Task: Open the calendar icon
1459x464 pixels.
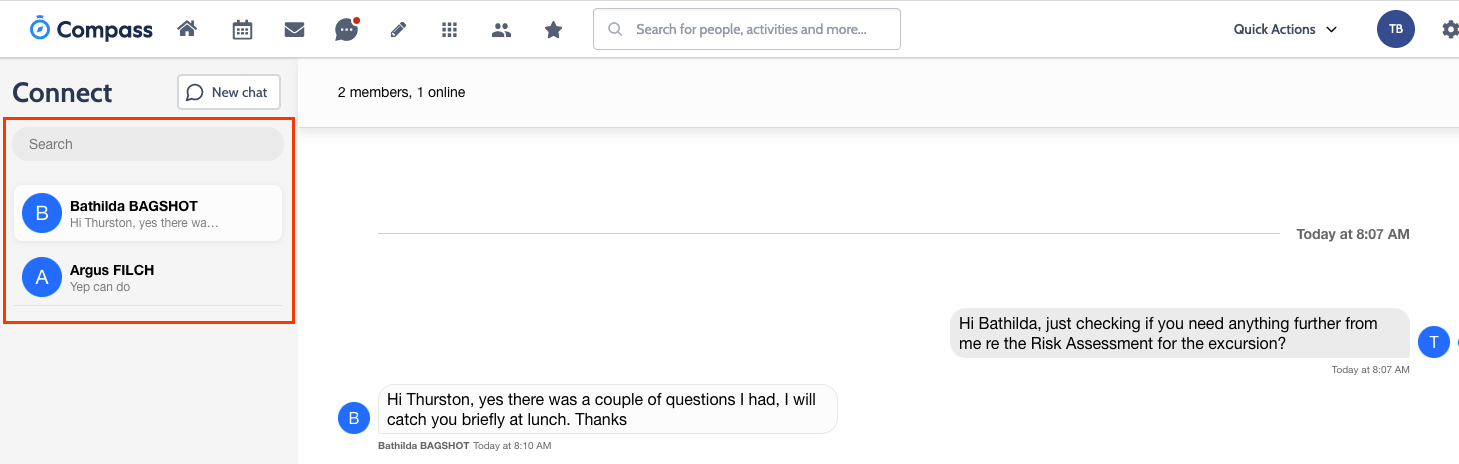Action: pyautogui.click(x=242, y=30)
